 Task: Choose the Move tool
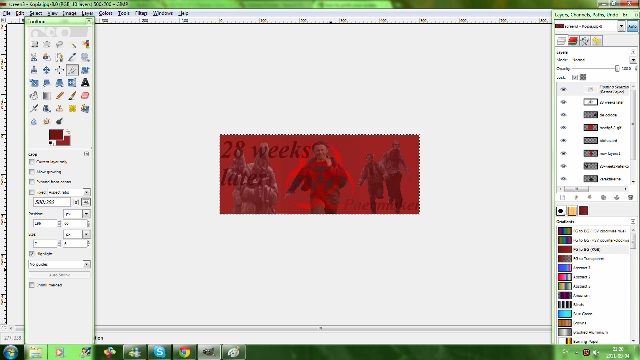[x=47, y=70]
